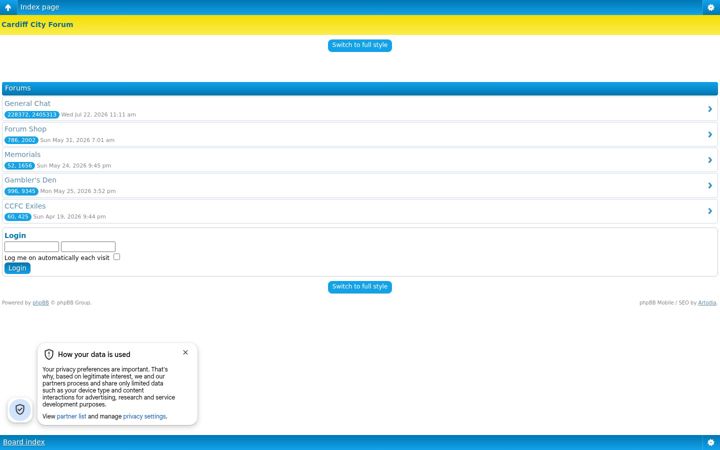This screenshot has width=720, height=450.
Task: Click the bottom 'Switch to full style' button
Action: [x=360, y=287]
